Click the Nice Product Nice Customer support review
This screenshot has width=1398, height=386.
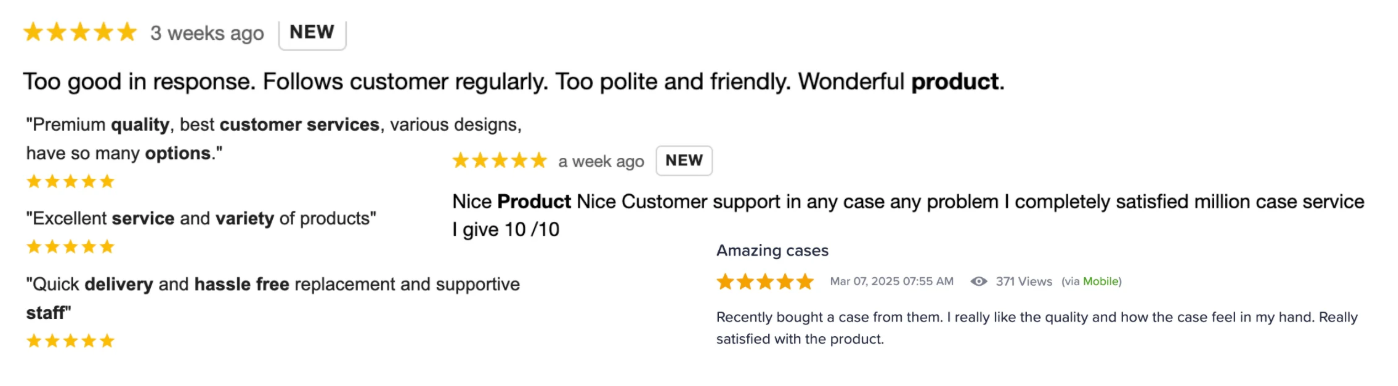coord(908,216)
